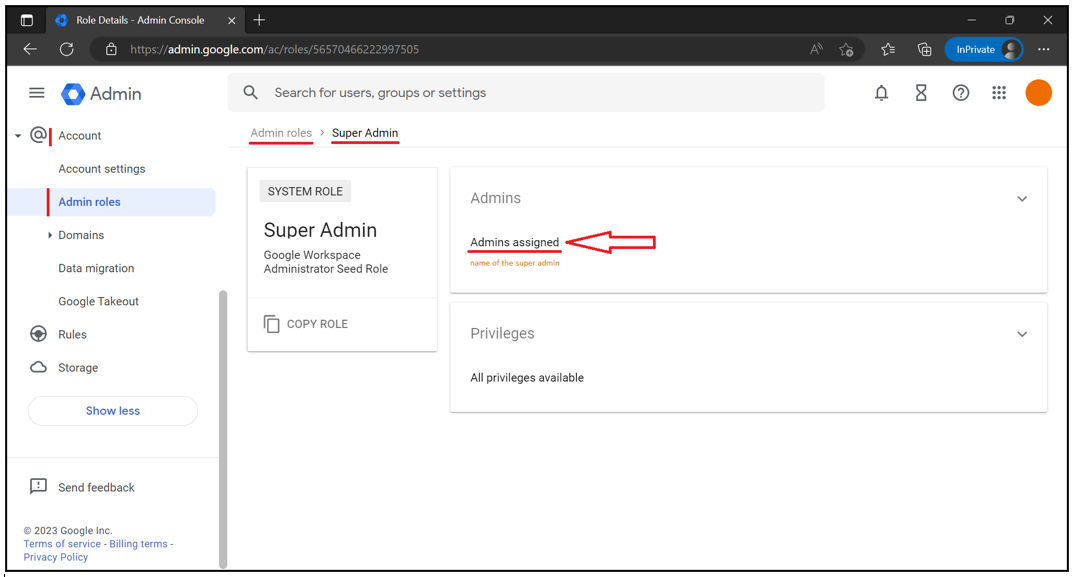
Task: Open Privacy Policy link
Action: 56,557
